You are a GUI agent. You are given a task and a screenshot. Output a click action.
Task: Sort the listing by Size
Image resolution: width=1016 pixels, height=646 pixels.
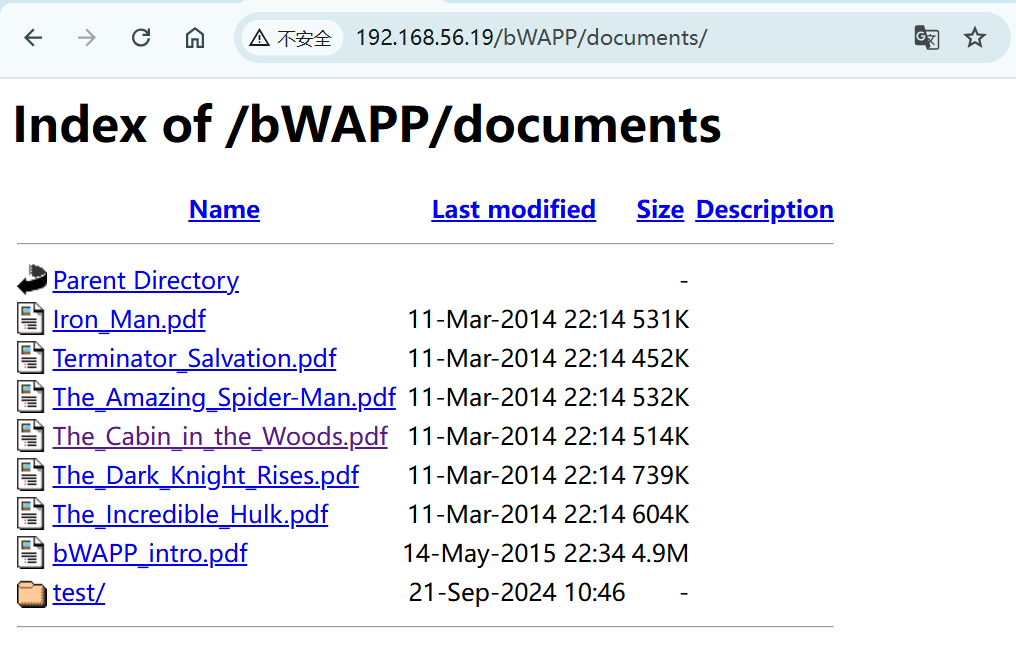point(660,209)
